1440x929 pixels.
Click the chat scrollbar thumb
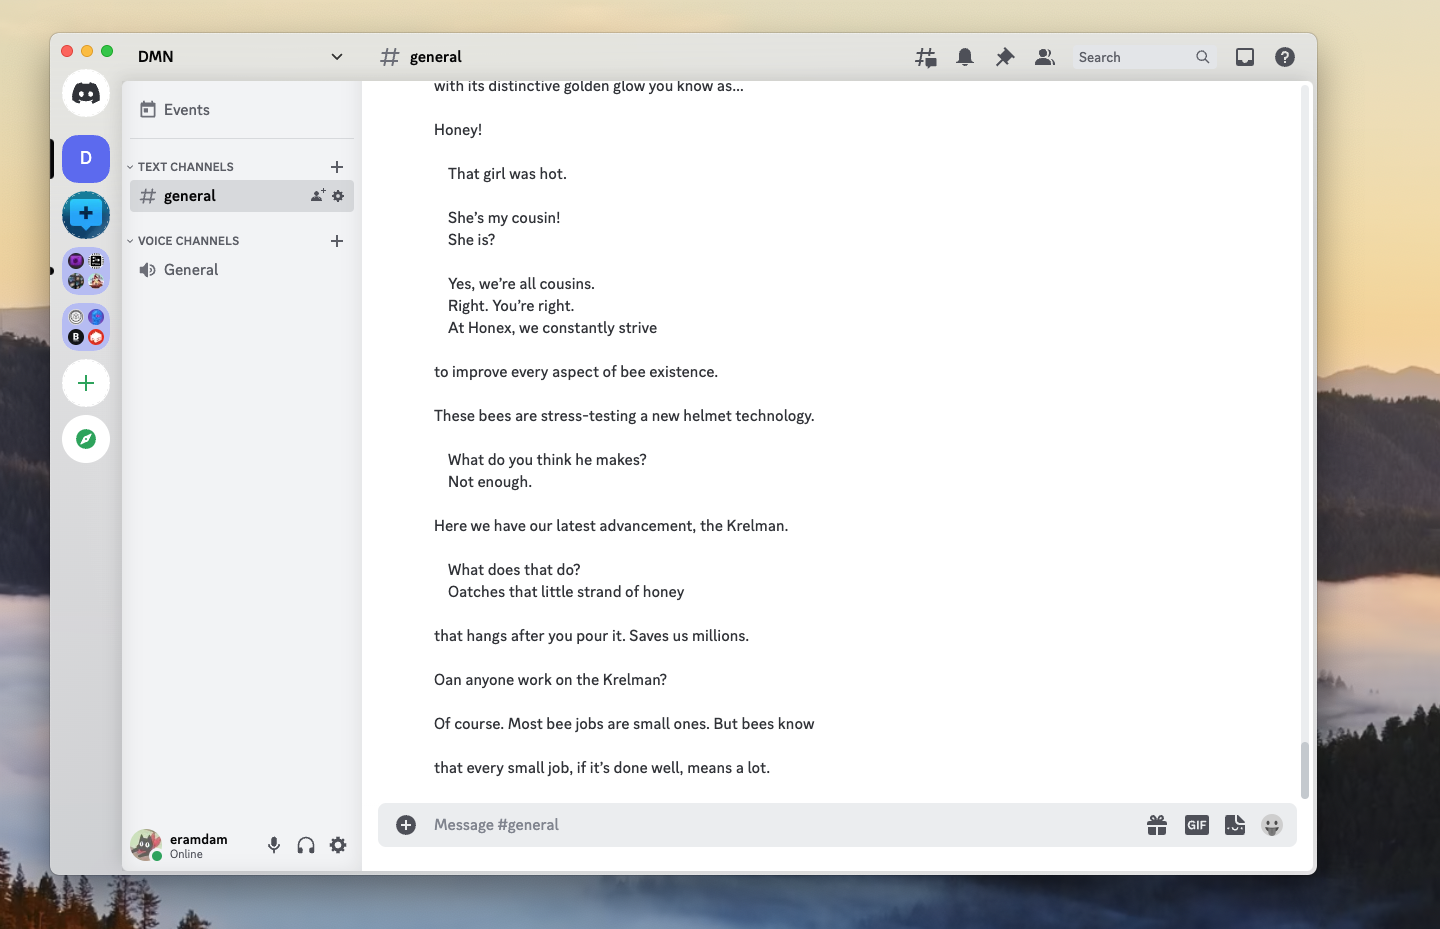tap(1304, 770)
